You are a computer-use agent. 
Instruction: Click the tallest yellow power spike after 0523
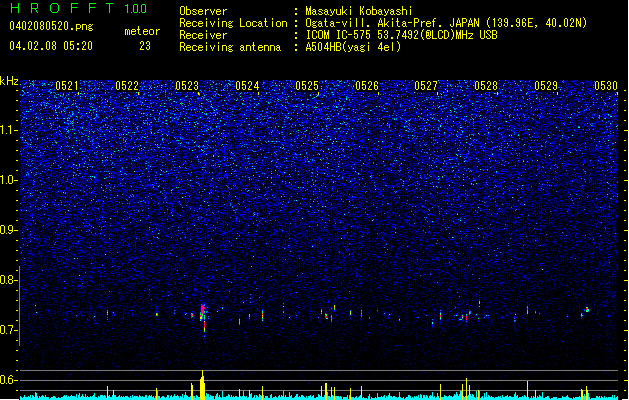point(203,385)
